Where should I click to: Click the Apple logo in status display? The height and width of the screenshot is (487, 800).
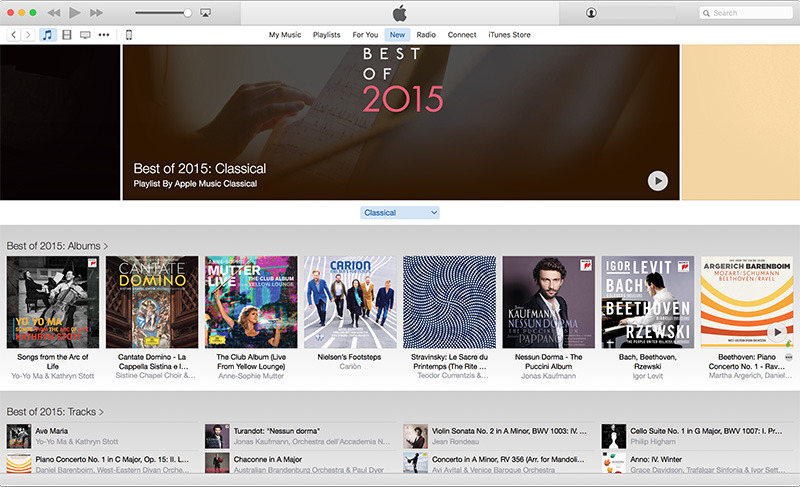click(400, 13)
